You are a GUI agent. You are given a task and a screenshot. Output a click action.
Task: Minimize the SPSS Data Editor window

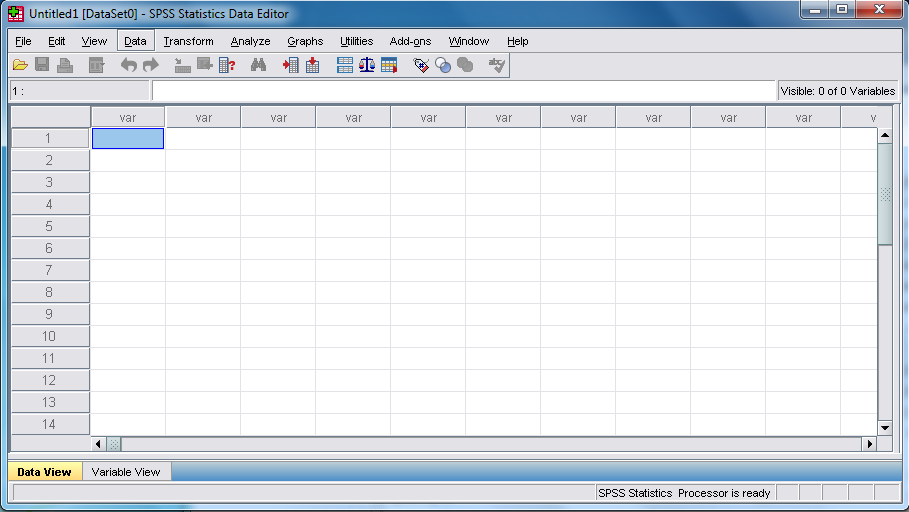(x=815, y=10)
